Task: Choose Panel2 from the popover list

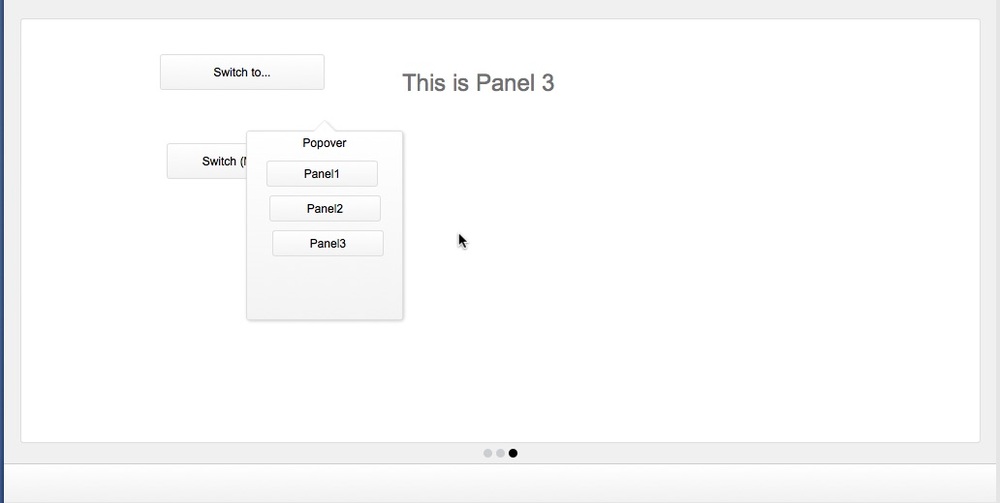Action: [325, 208]
